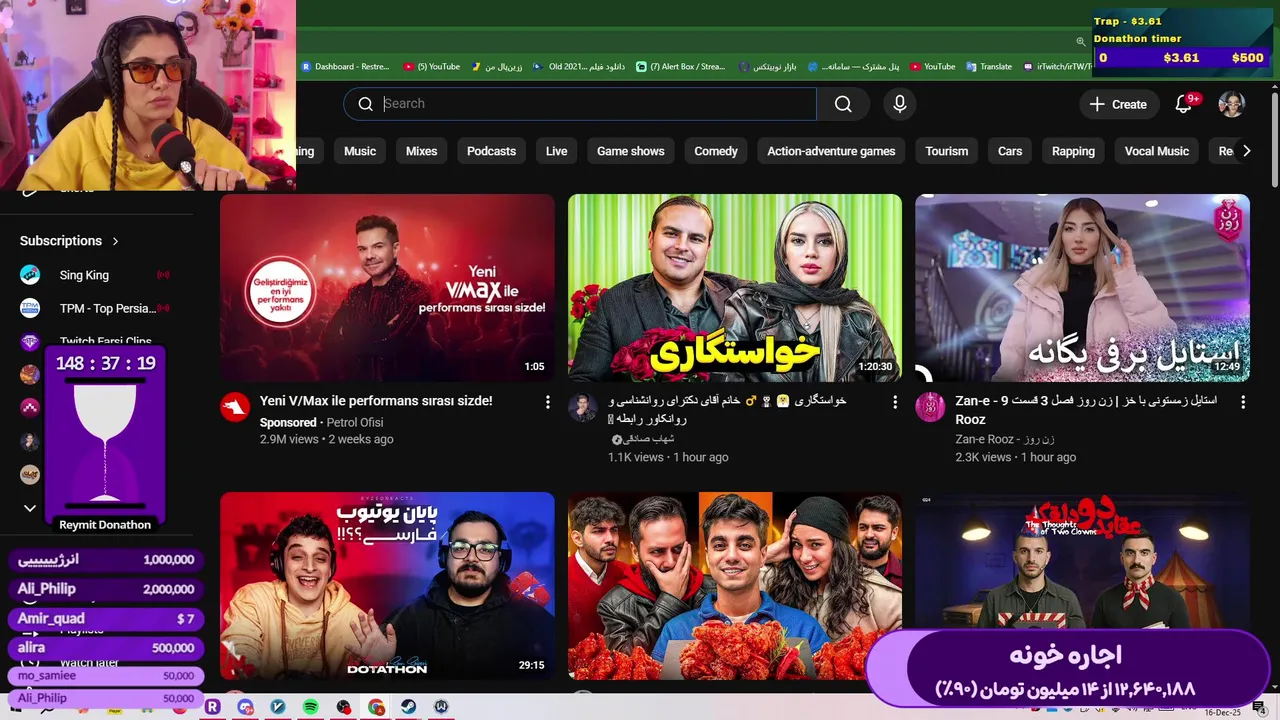Play the خواستگاری 1:20:30 video thumbnail

tap(735, 288)
